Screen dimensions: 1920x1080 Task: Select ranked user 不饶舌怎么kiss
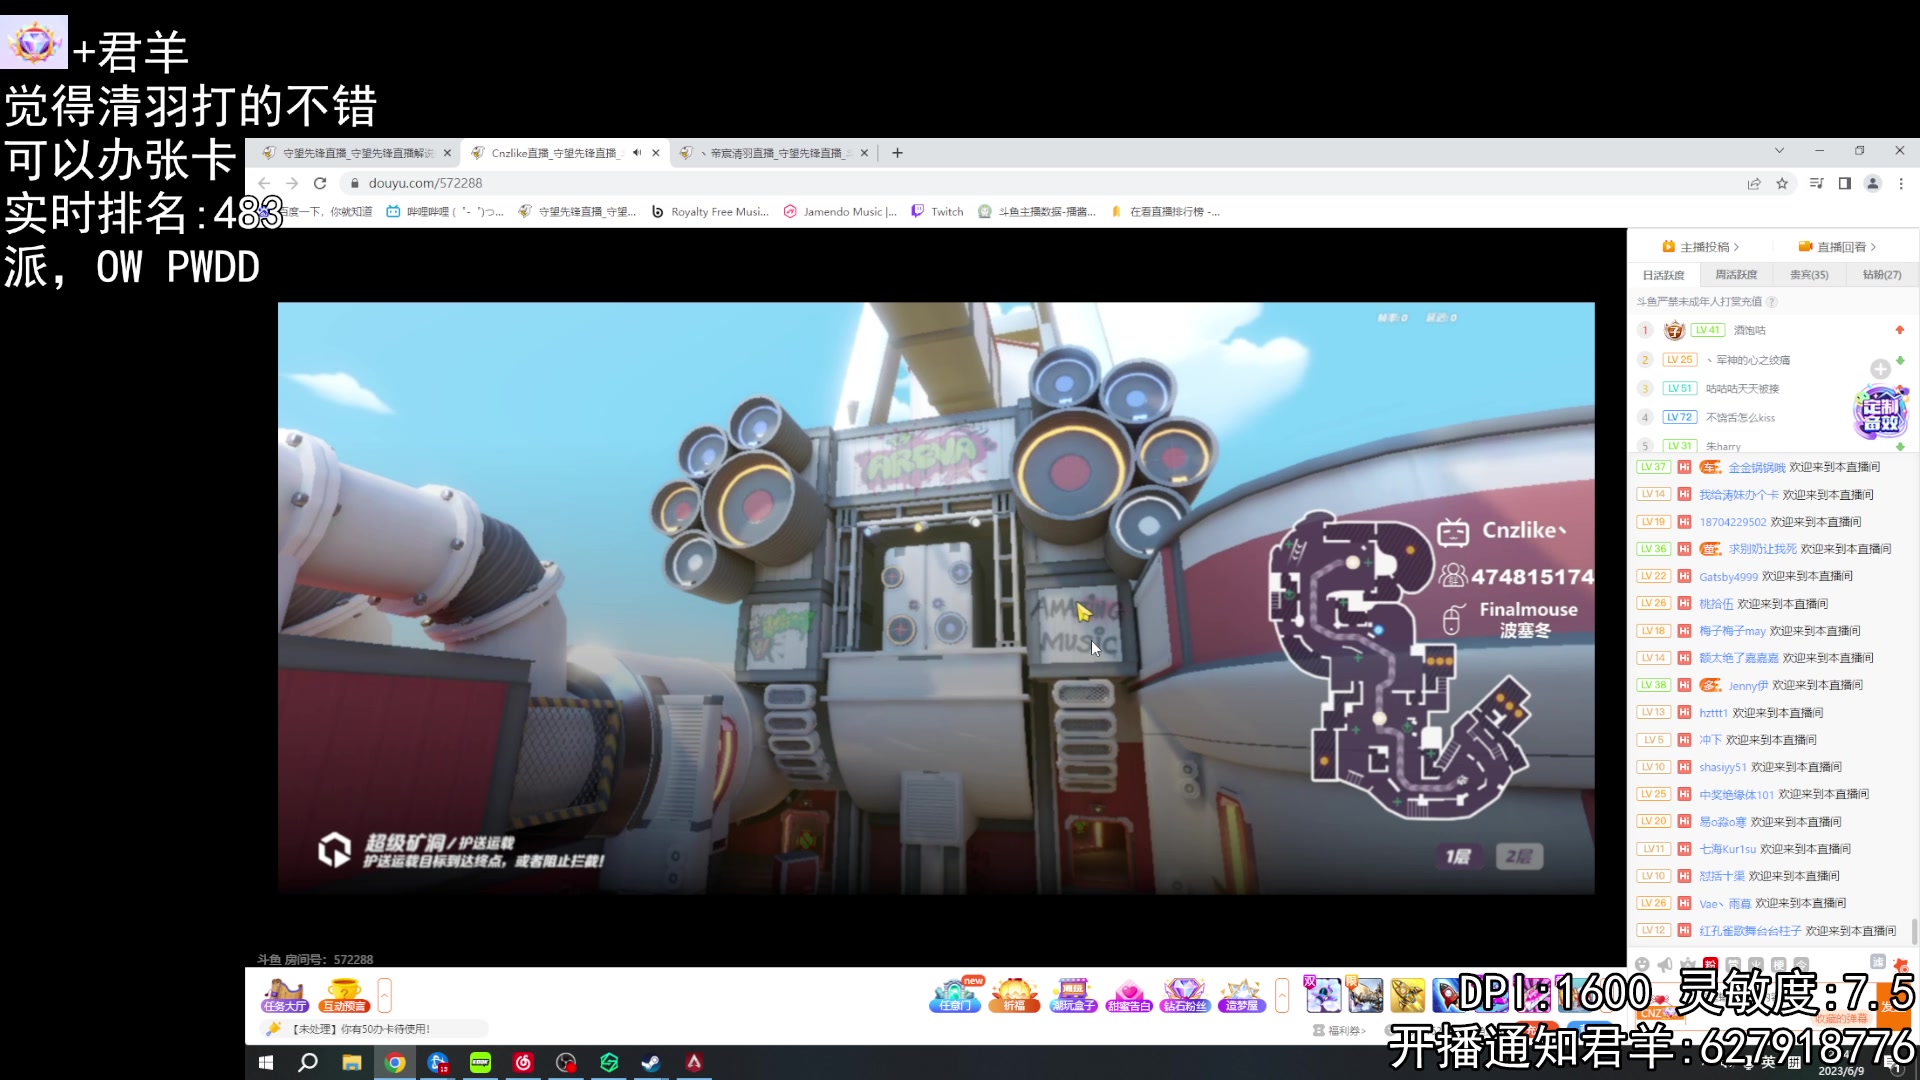tap(1741, 418)
